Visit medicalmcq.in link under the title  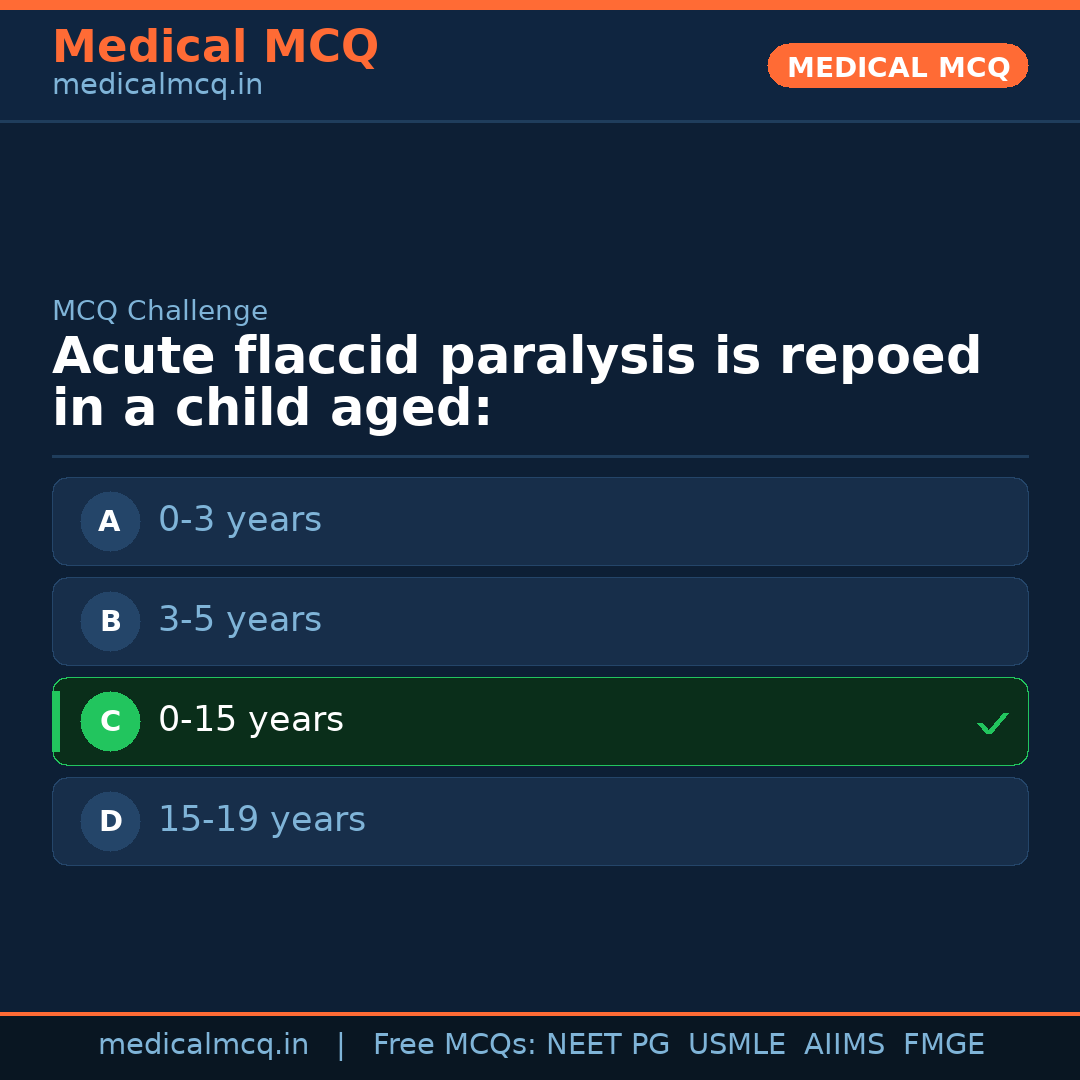157,86
